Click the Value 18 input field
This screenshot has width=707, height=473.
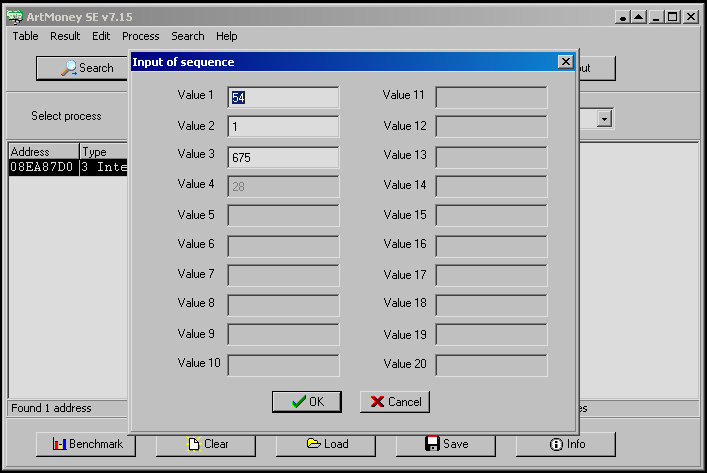click(491, 305)
